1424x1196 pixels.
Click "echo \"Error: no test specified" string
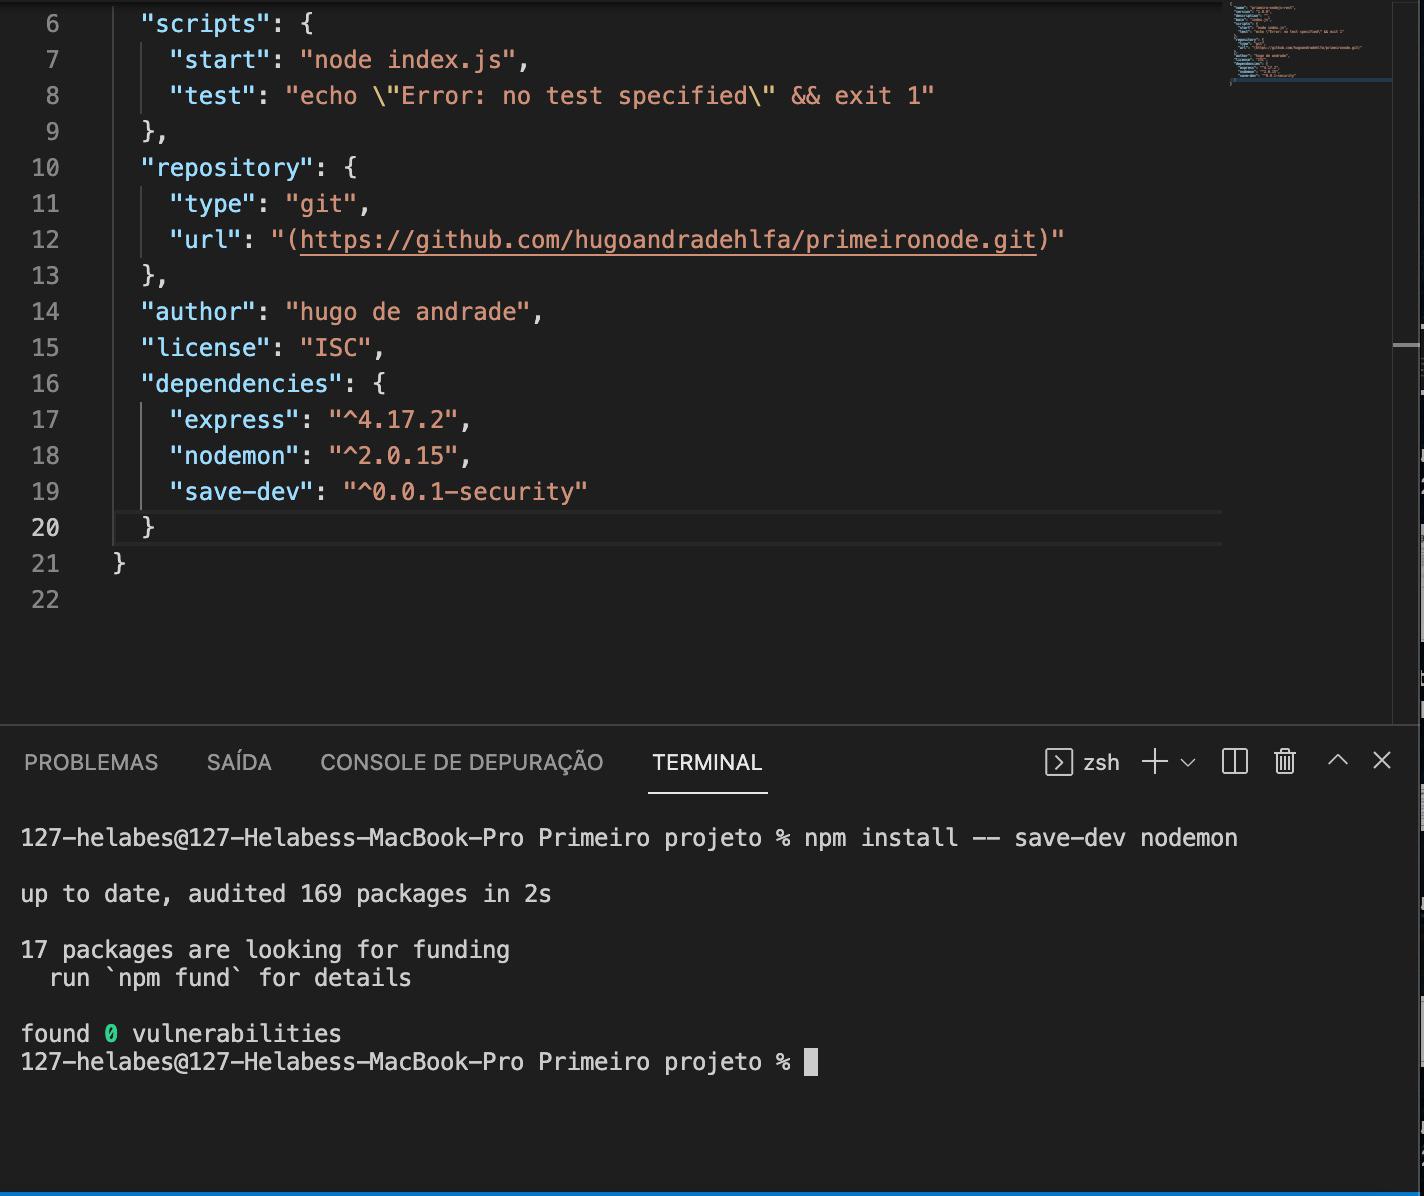(610, 96)
